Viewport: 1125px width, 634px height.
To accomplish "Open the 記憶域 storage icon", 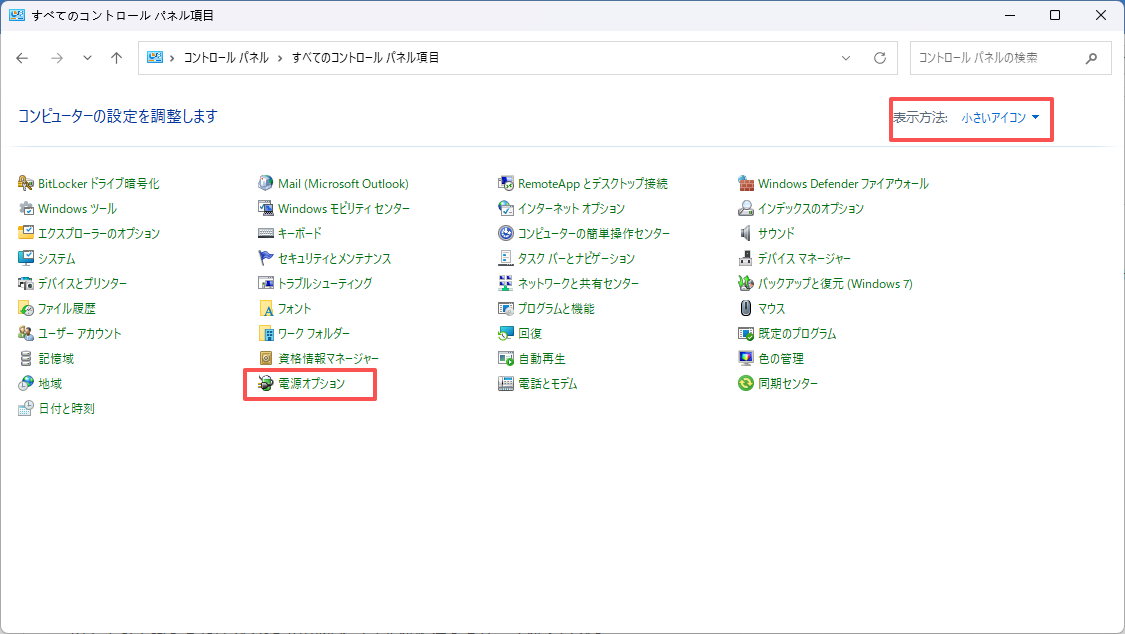I will pyautogui.click(x=26, y=359).
